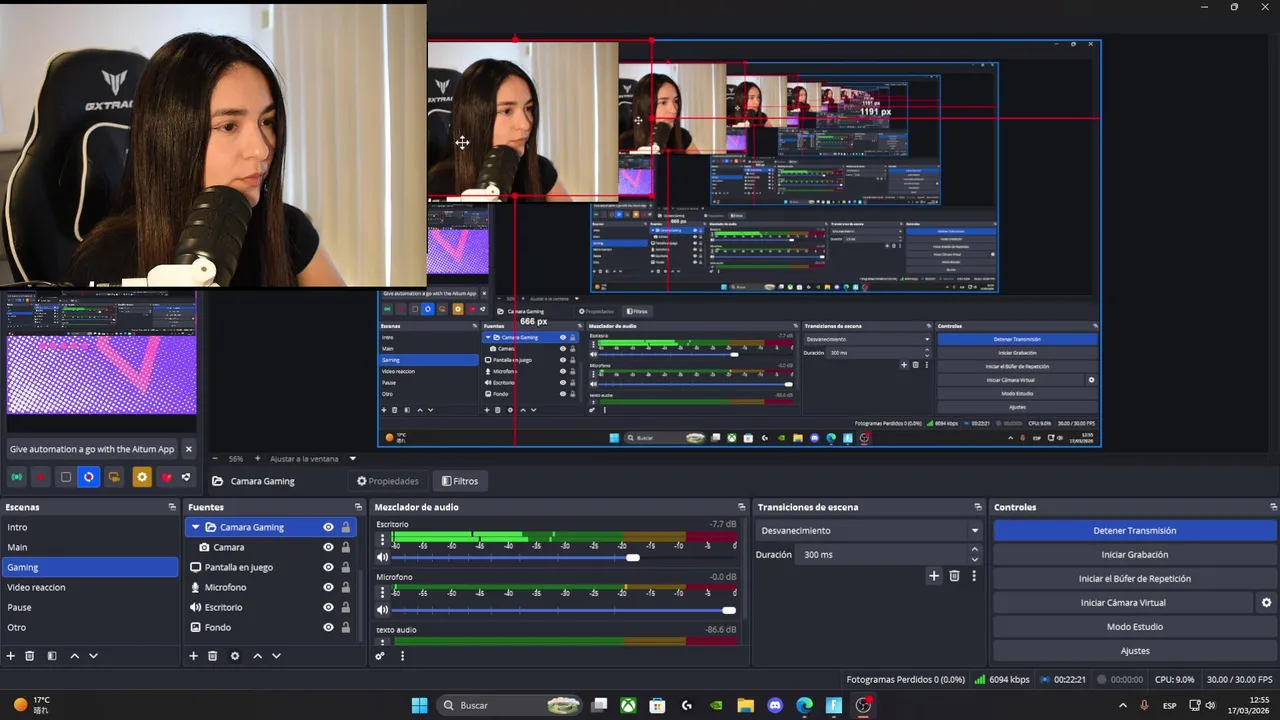
Task: Open Discord from Windows taskbar
Action: (775, 705)
